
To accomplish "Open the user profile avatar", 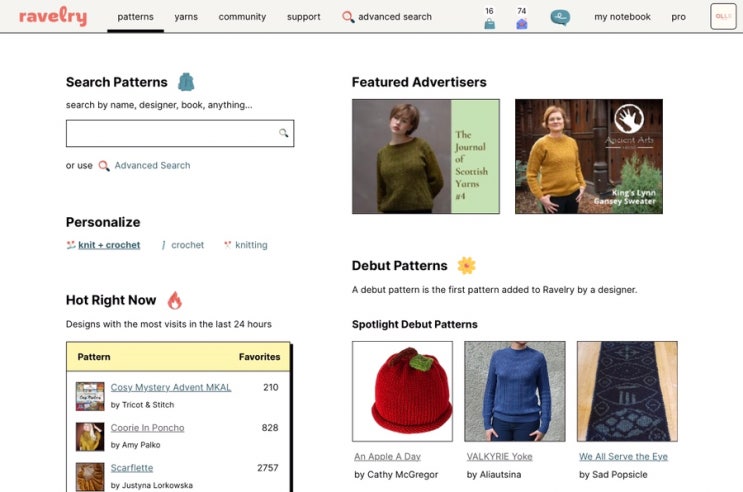I will (x=723, y=17).
